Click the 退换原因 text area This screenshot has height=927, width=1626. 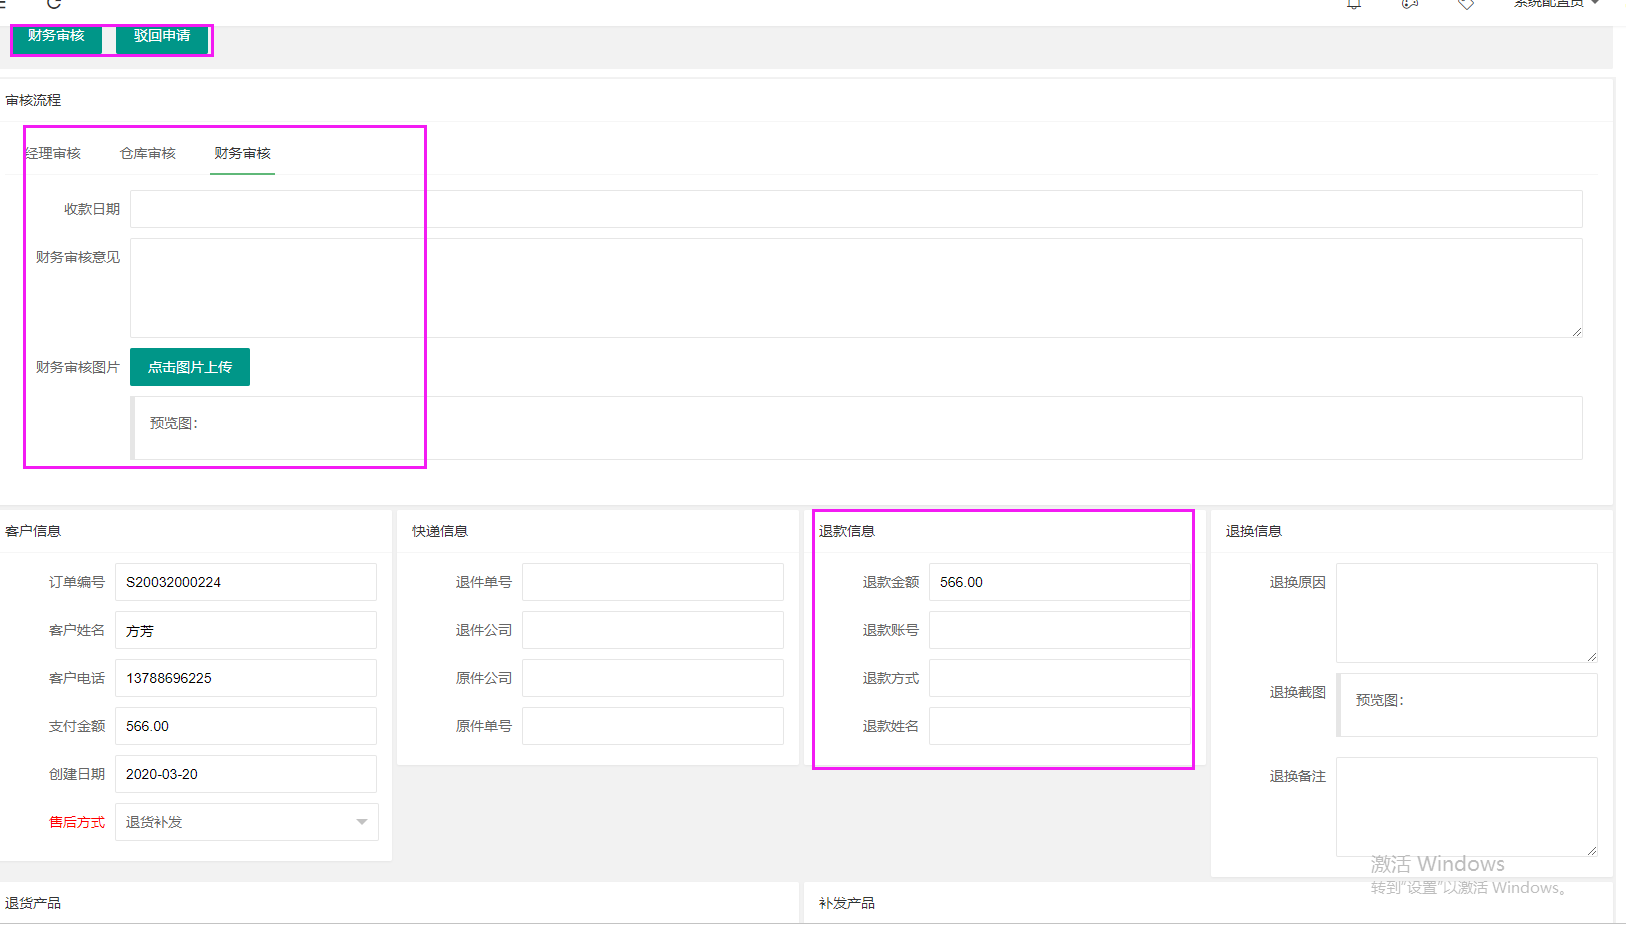click(x=1467, y=613)
